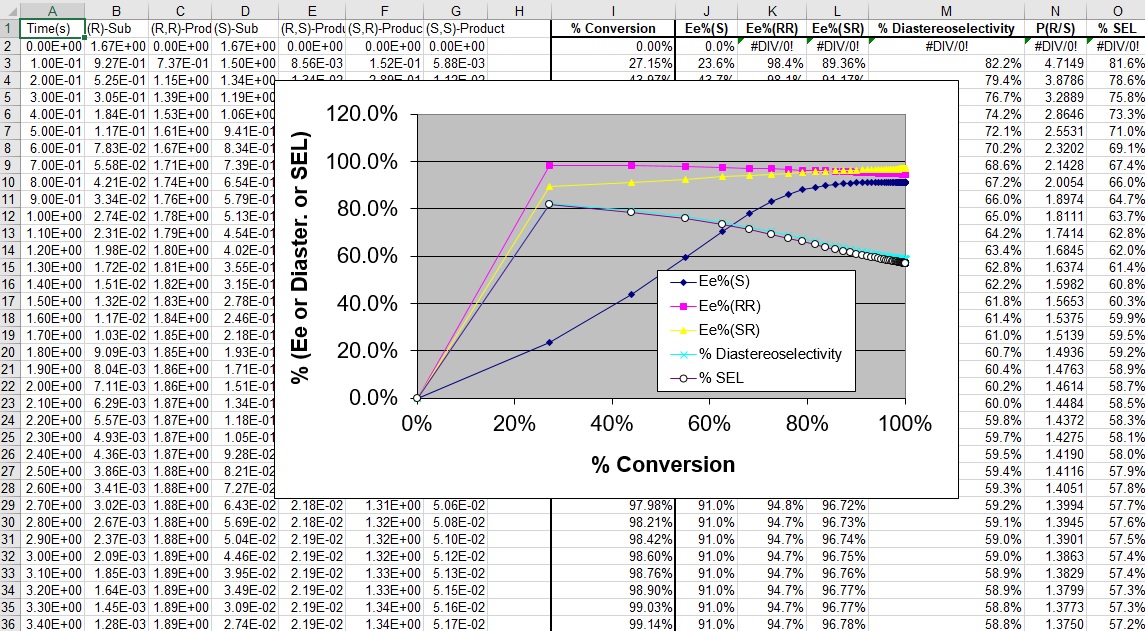
Task: Select column I header
Action: coord(613,9)
